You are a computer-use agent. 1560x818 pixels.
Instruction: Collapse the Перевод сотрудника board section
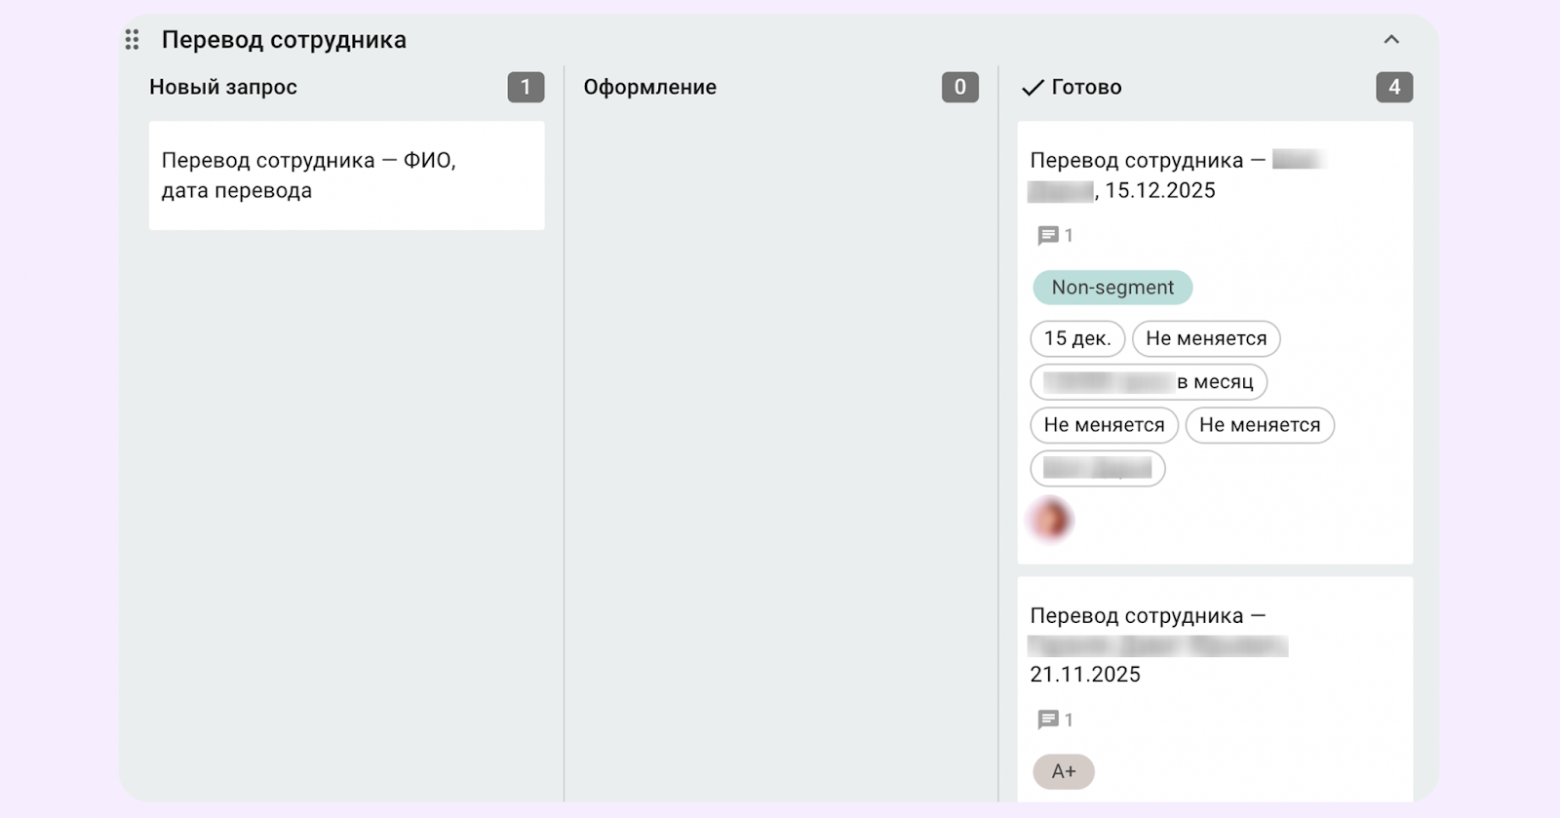tap(1391, 39)
